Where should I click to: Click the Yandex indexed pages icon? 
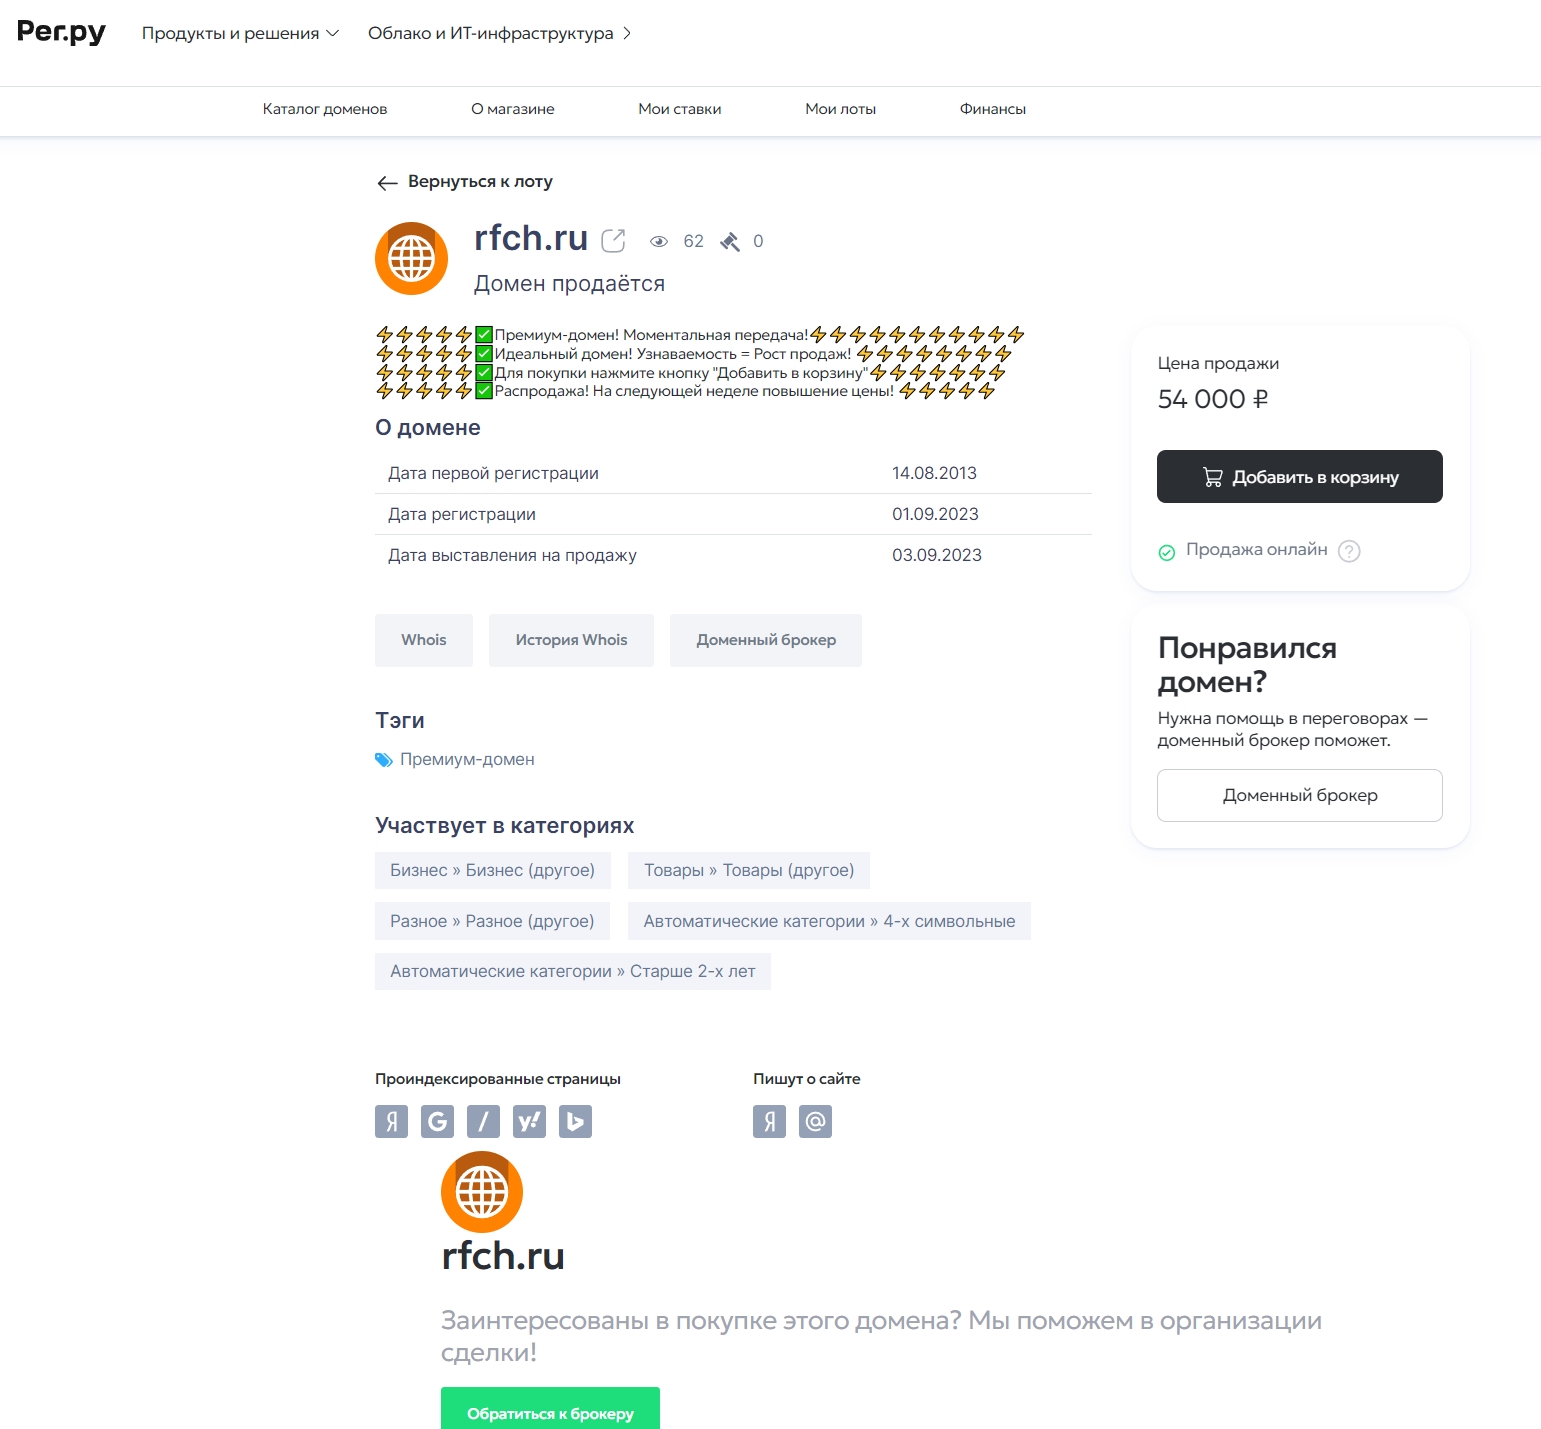(x=391, y=1121)
